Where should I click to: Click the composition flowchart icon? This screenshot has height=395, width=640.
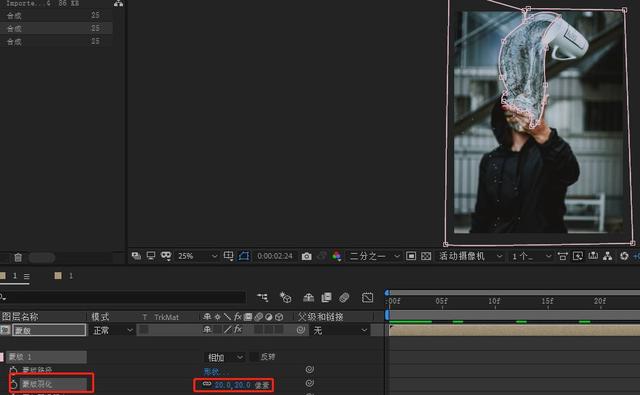(607, 256)
